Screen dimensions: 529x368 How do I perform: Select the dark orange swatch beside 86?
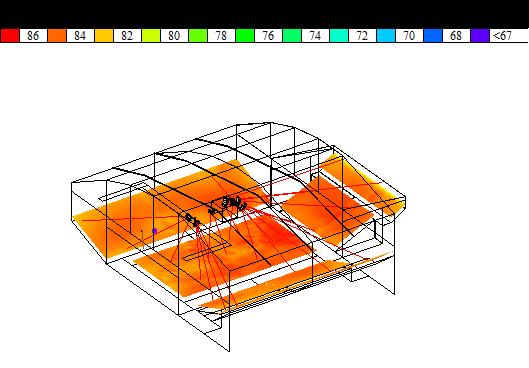[57, 36]
